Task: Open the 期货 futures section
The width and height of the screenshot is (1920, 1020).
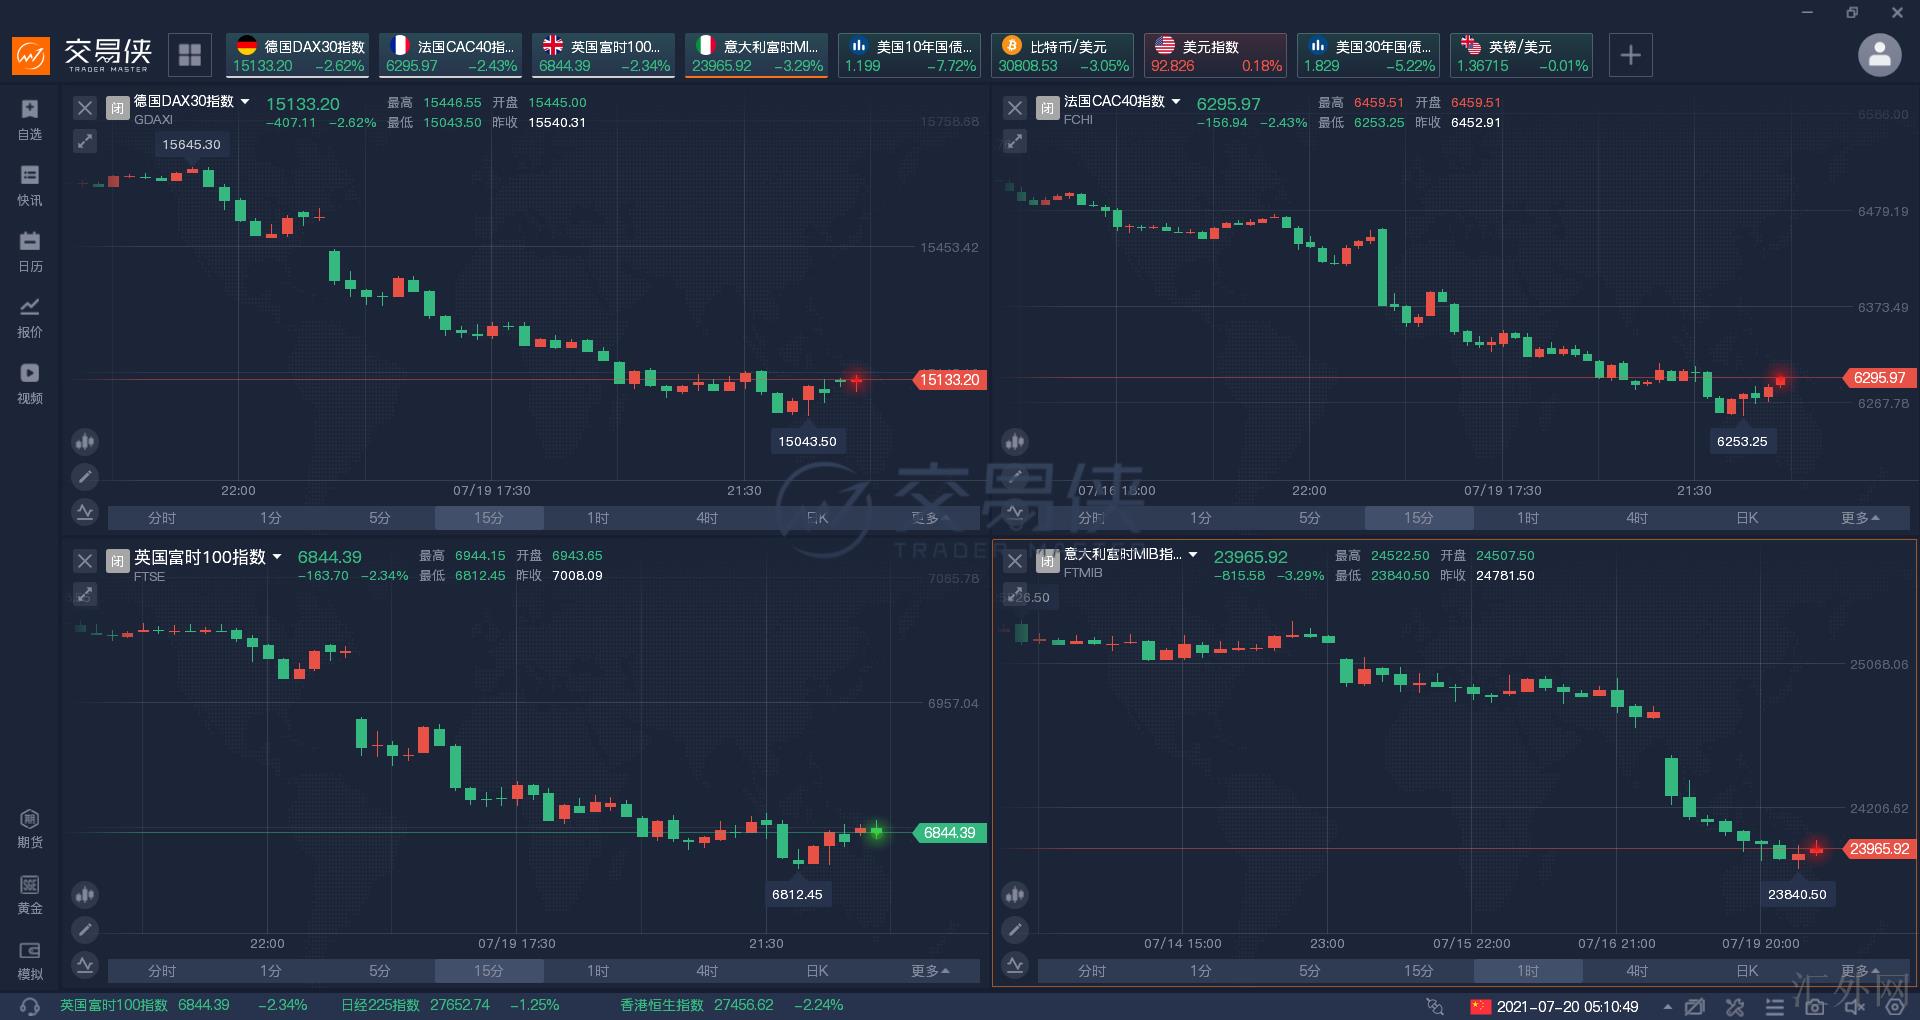Action: [x=30, y=828]
